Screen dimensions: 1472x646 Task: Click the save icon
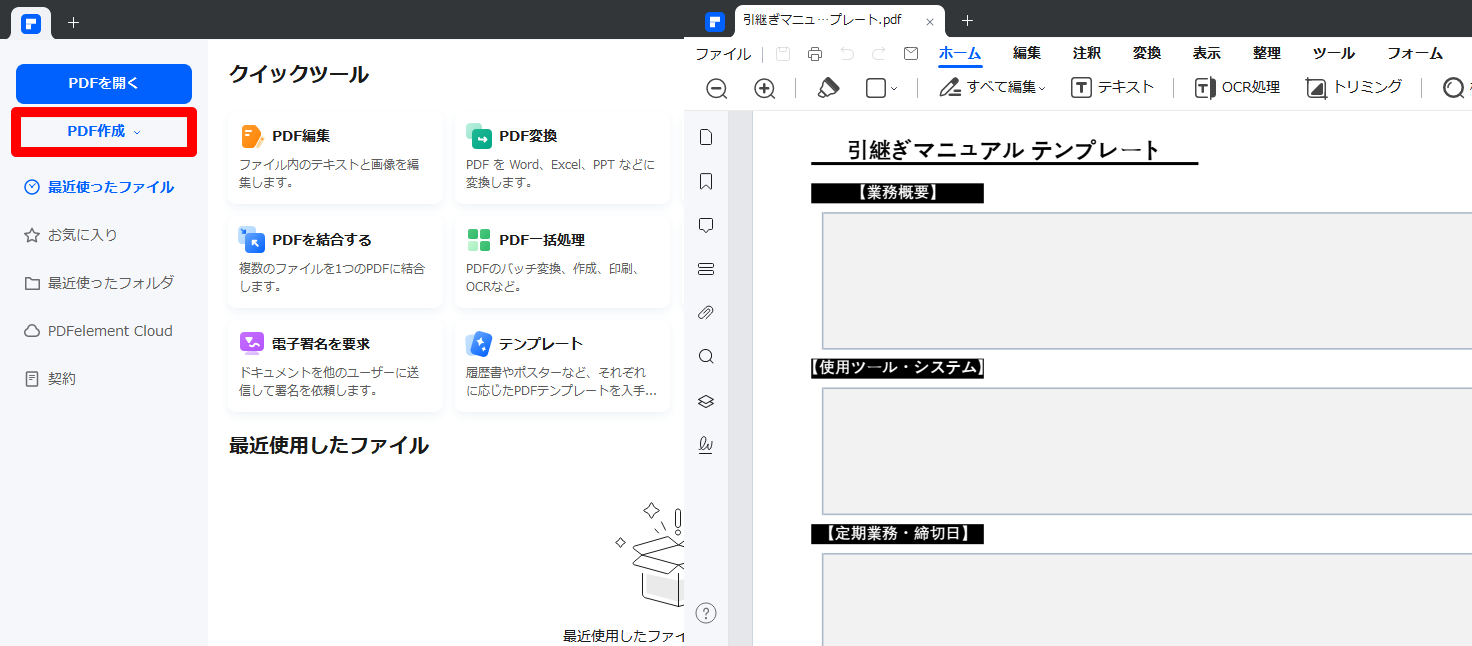point(783,54)
